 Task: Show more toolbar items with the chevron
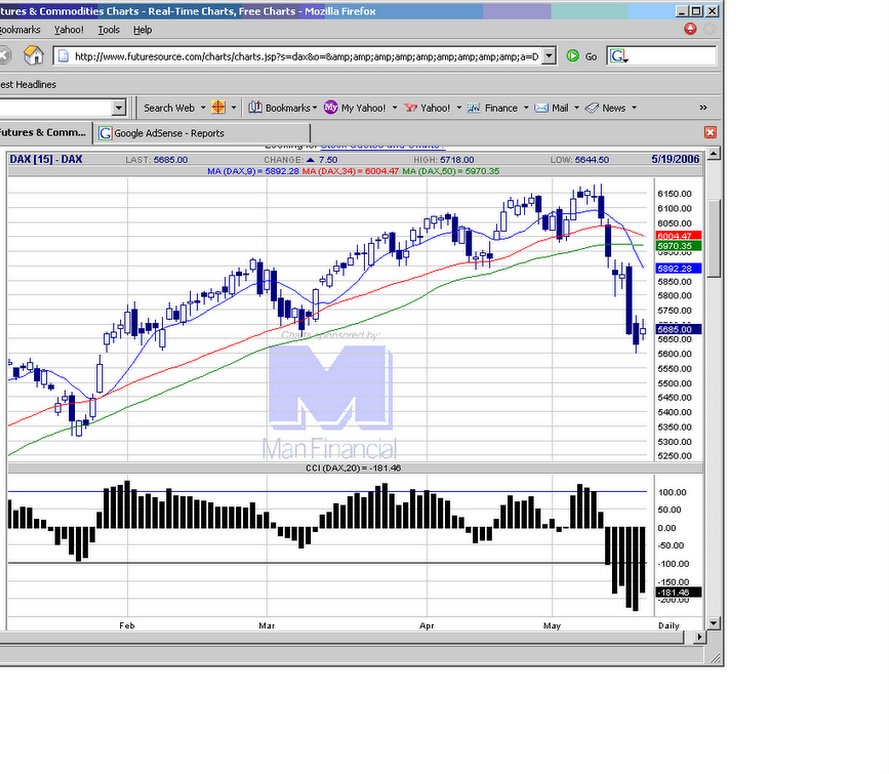(703, 108)
